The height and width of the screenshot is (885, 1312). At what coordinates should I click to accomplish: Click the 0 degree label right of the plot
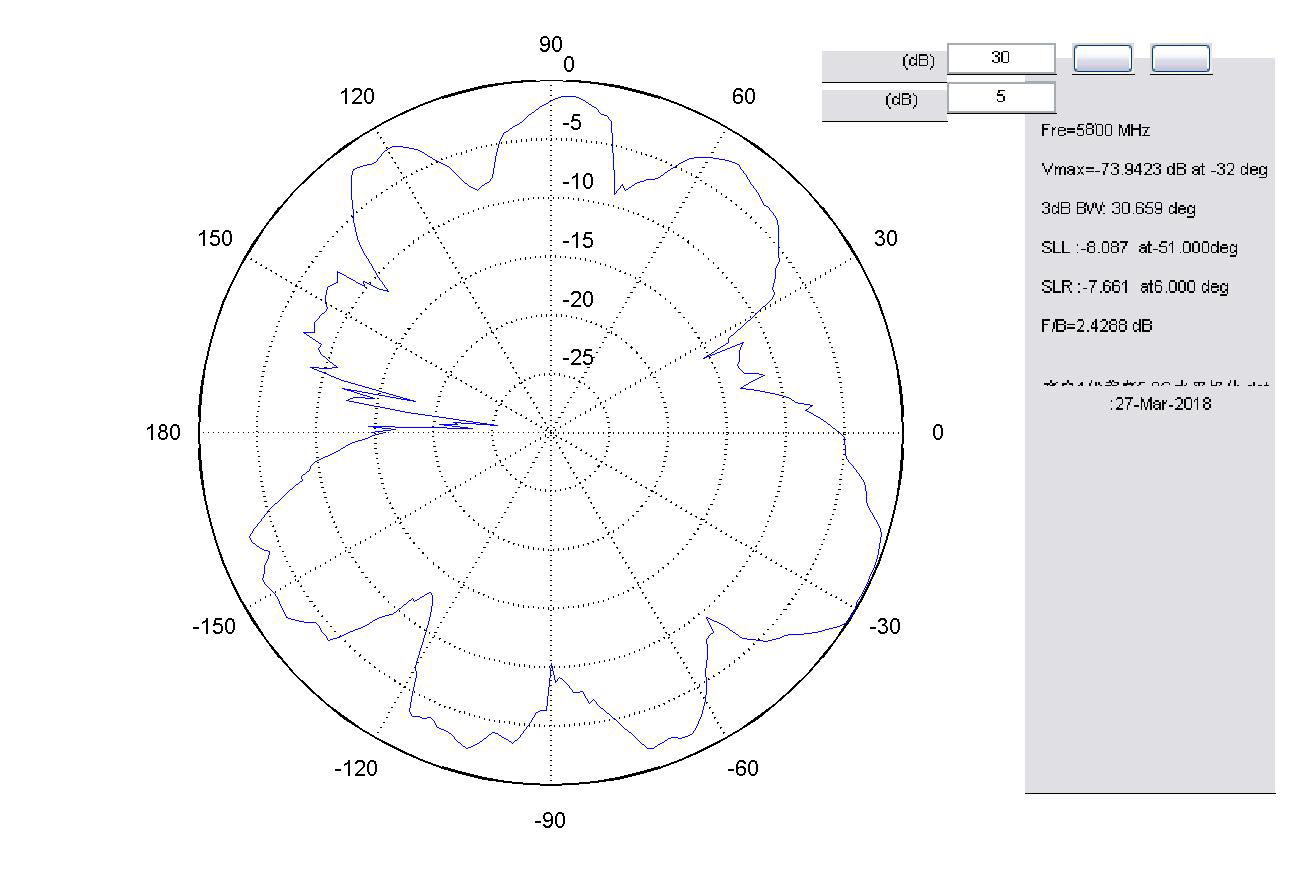937,433
